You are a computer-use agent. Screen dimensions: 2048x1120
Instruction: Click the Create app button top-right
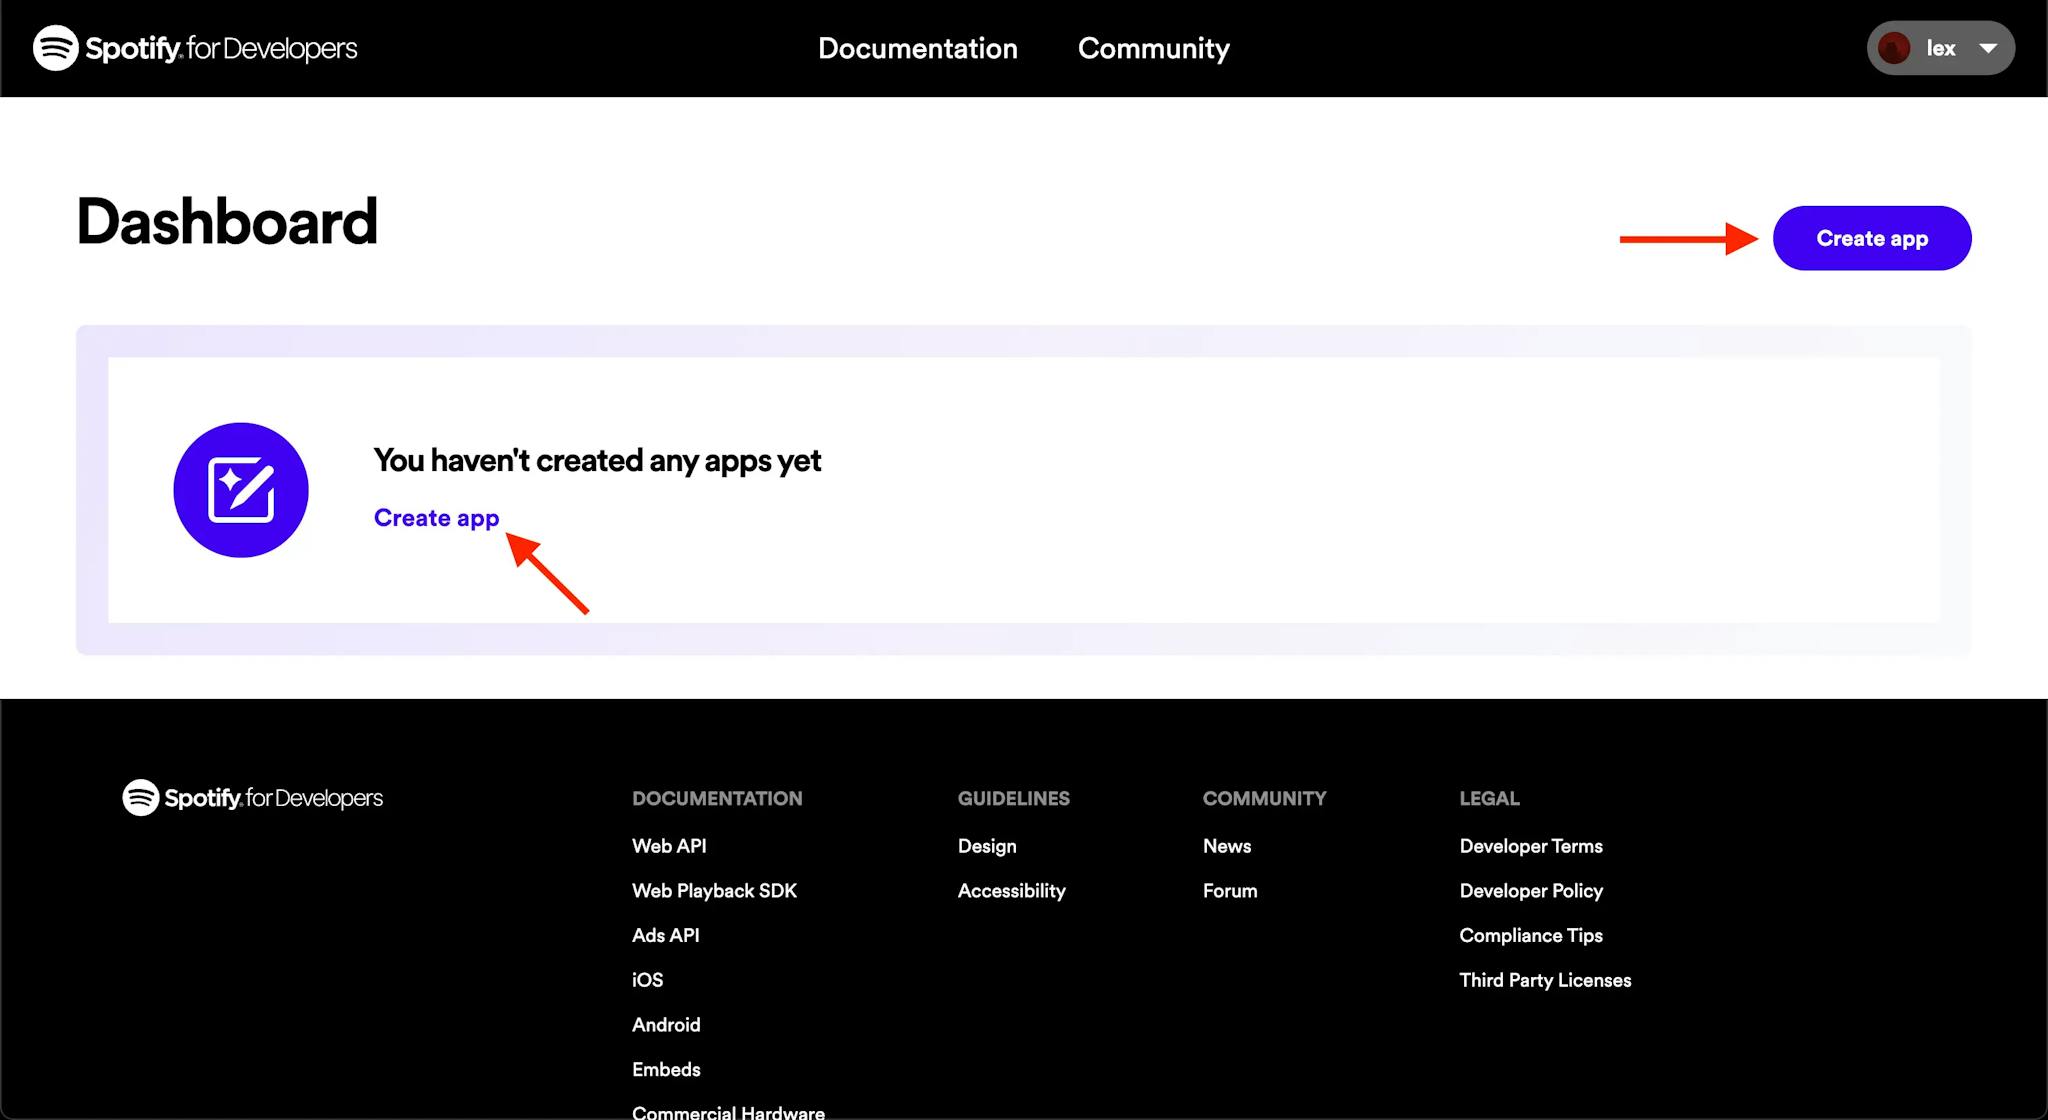coord(1871,239)
